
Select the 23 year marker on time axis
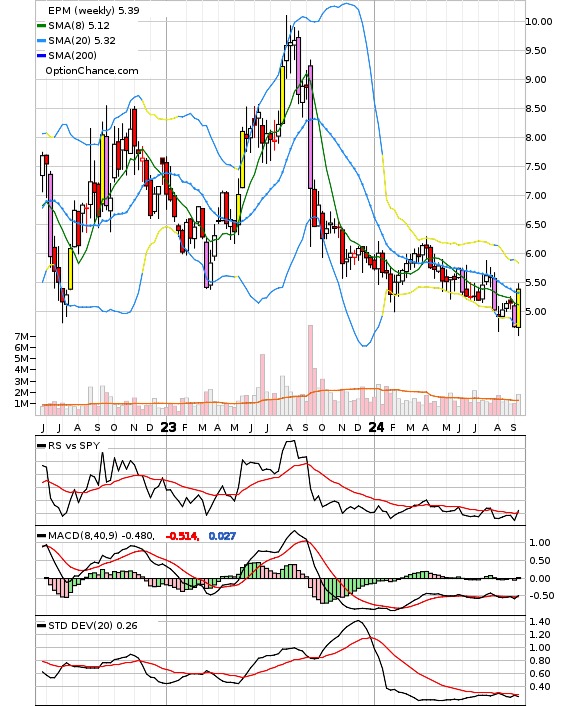click(x=168, y=427)
